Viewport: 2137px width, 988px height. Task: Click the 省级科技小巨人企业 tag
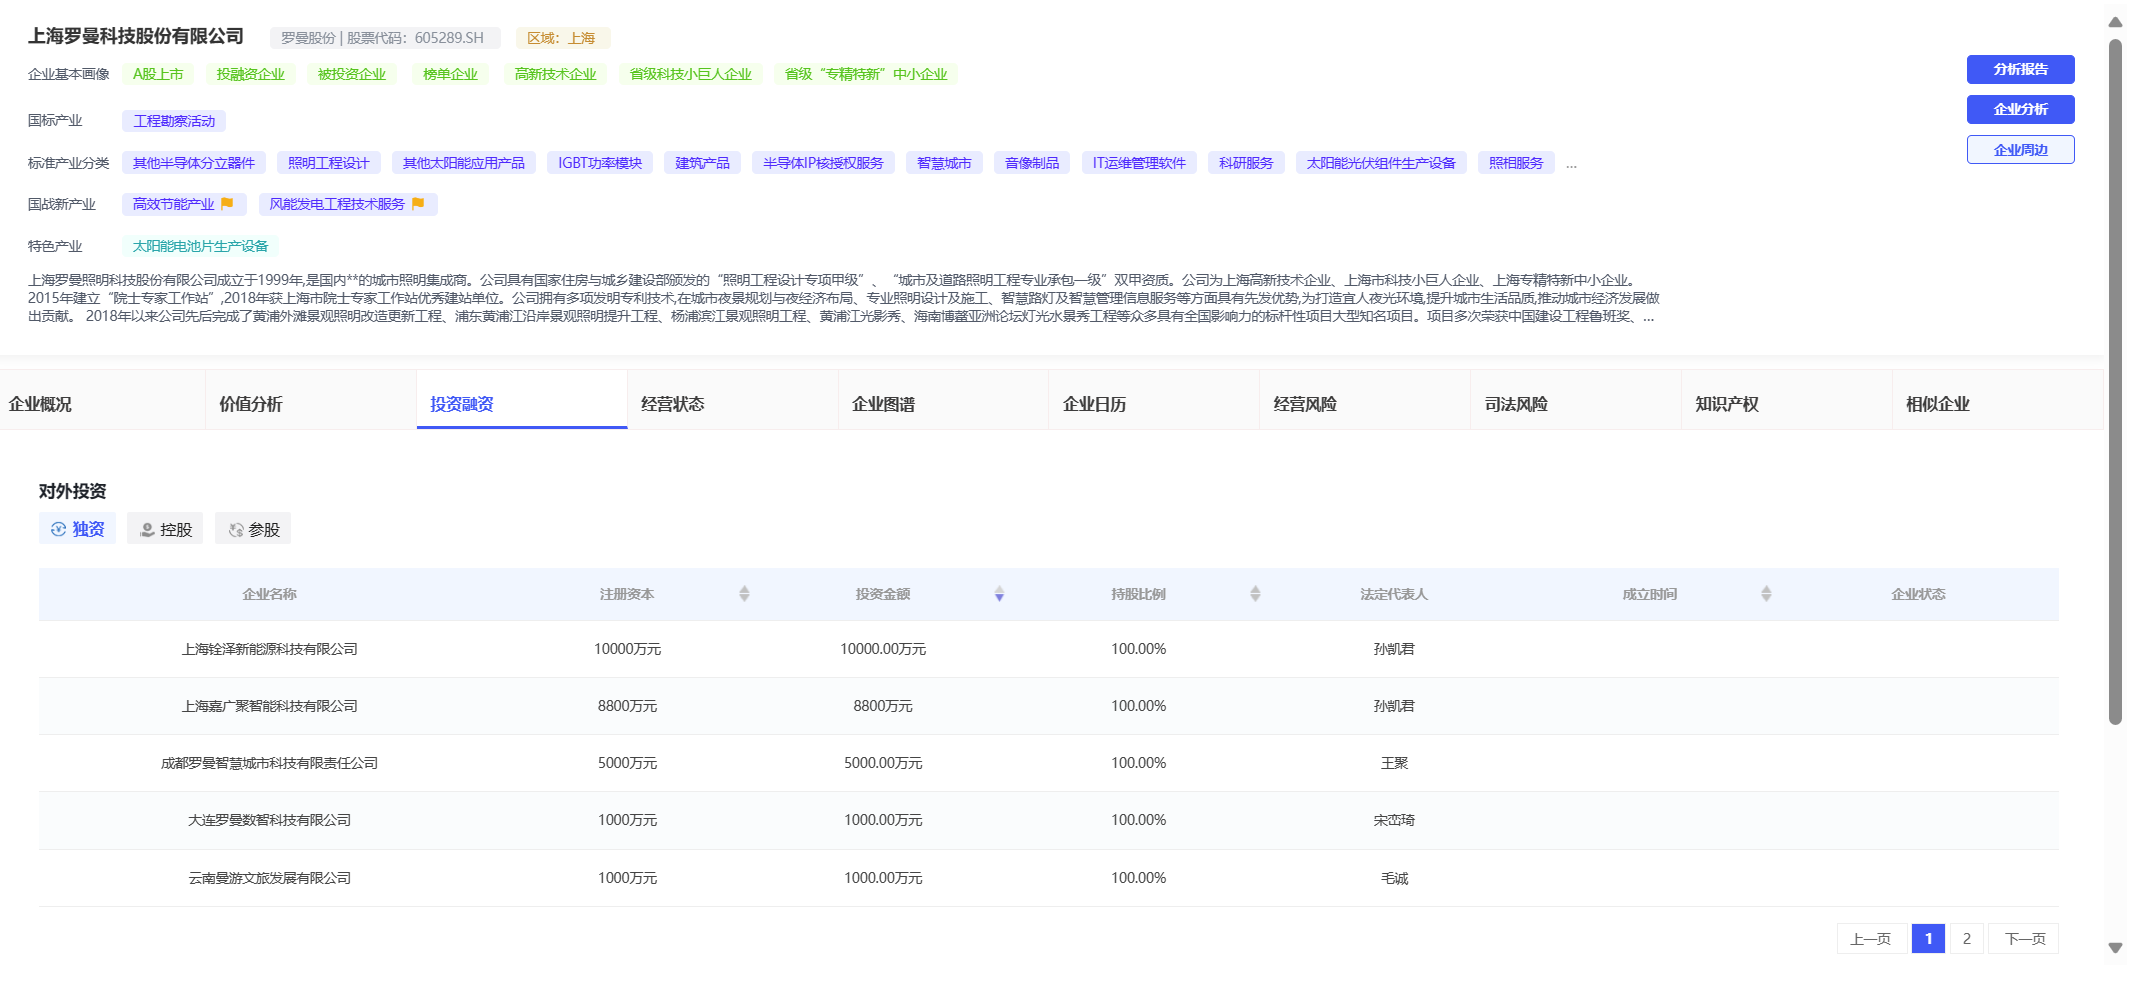click(x=690, y=74)
